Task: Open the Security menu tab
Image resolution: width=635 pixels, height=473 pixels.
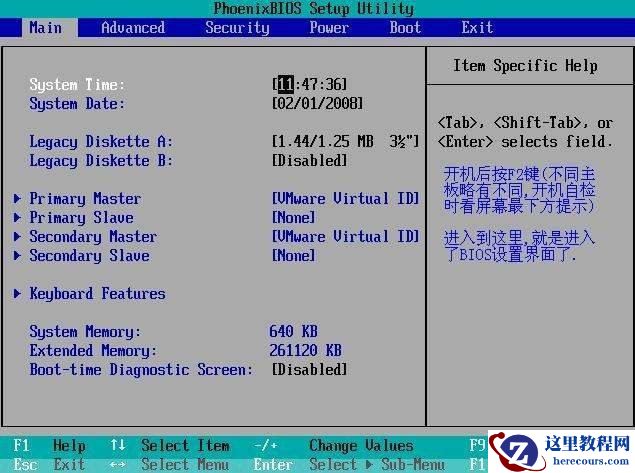Action: click(237, 28)
